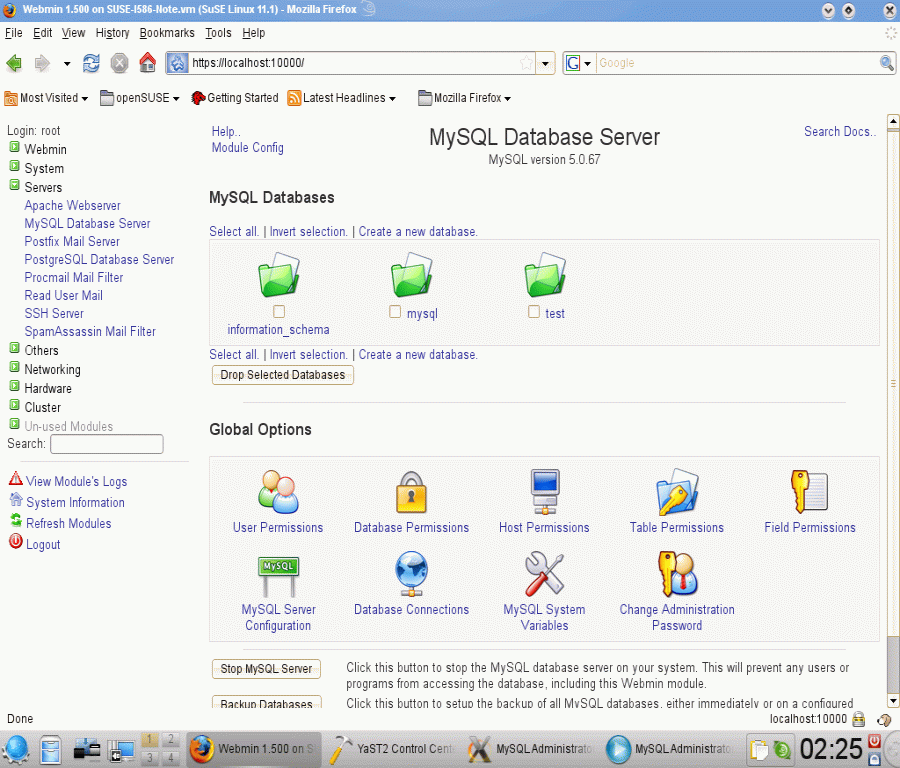Tick the test database checkbox
Viewport: 900px width, 768px height.
pos(534,312)
